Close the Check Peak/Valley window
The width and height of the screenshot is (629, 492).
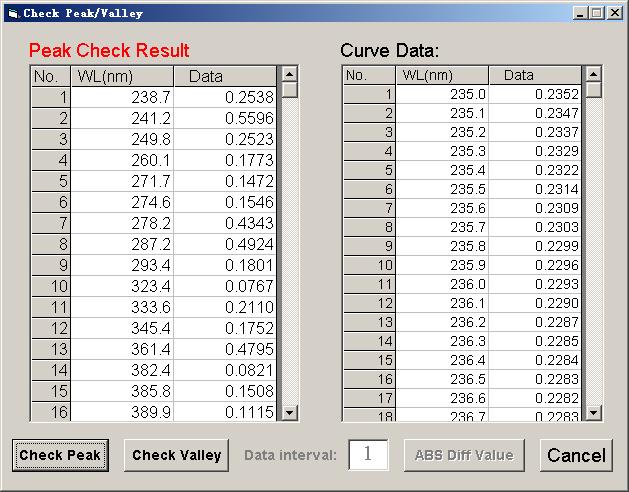click(615, 13)
